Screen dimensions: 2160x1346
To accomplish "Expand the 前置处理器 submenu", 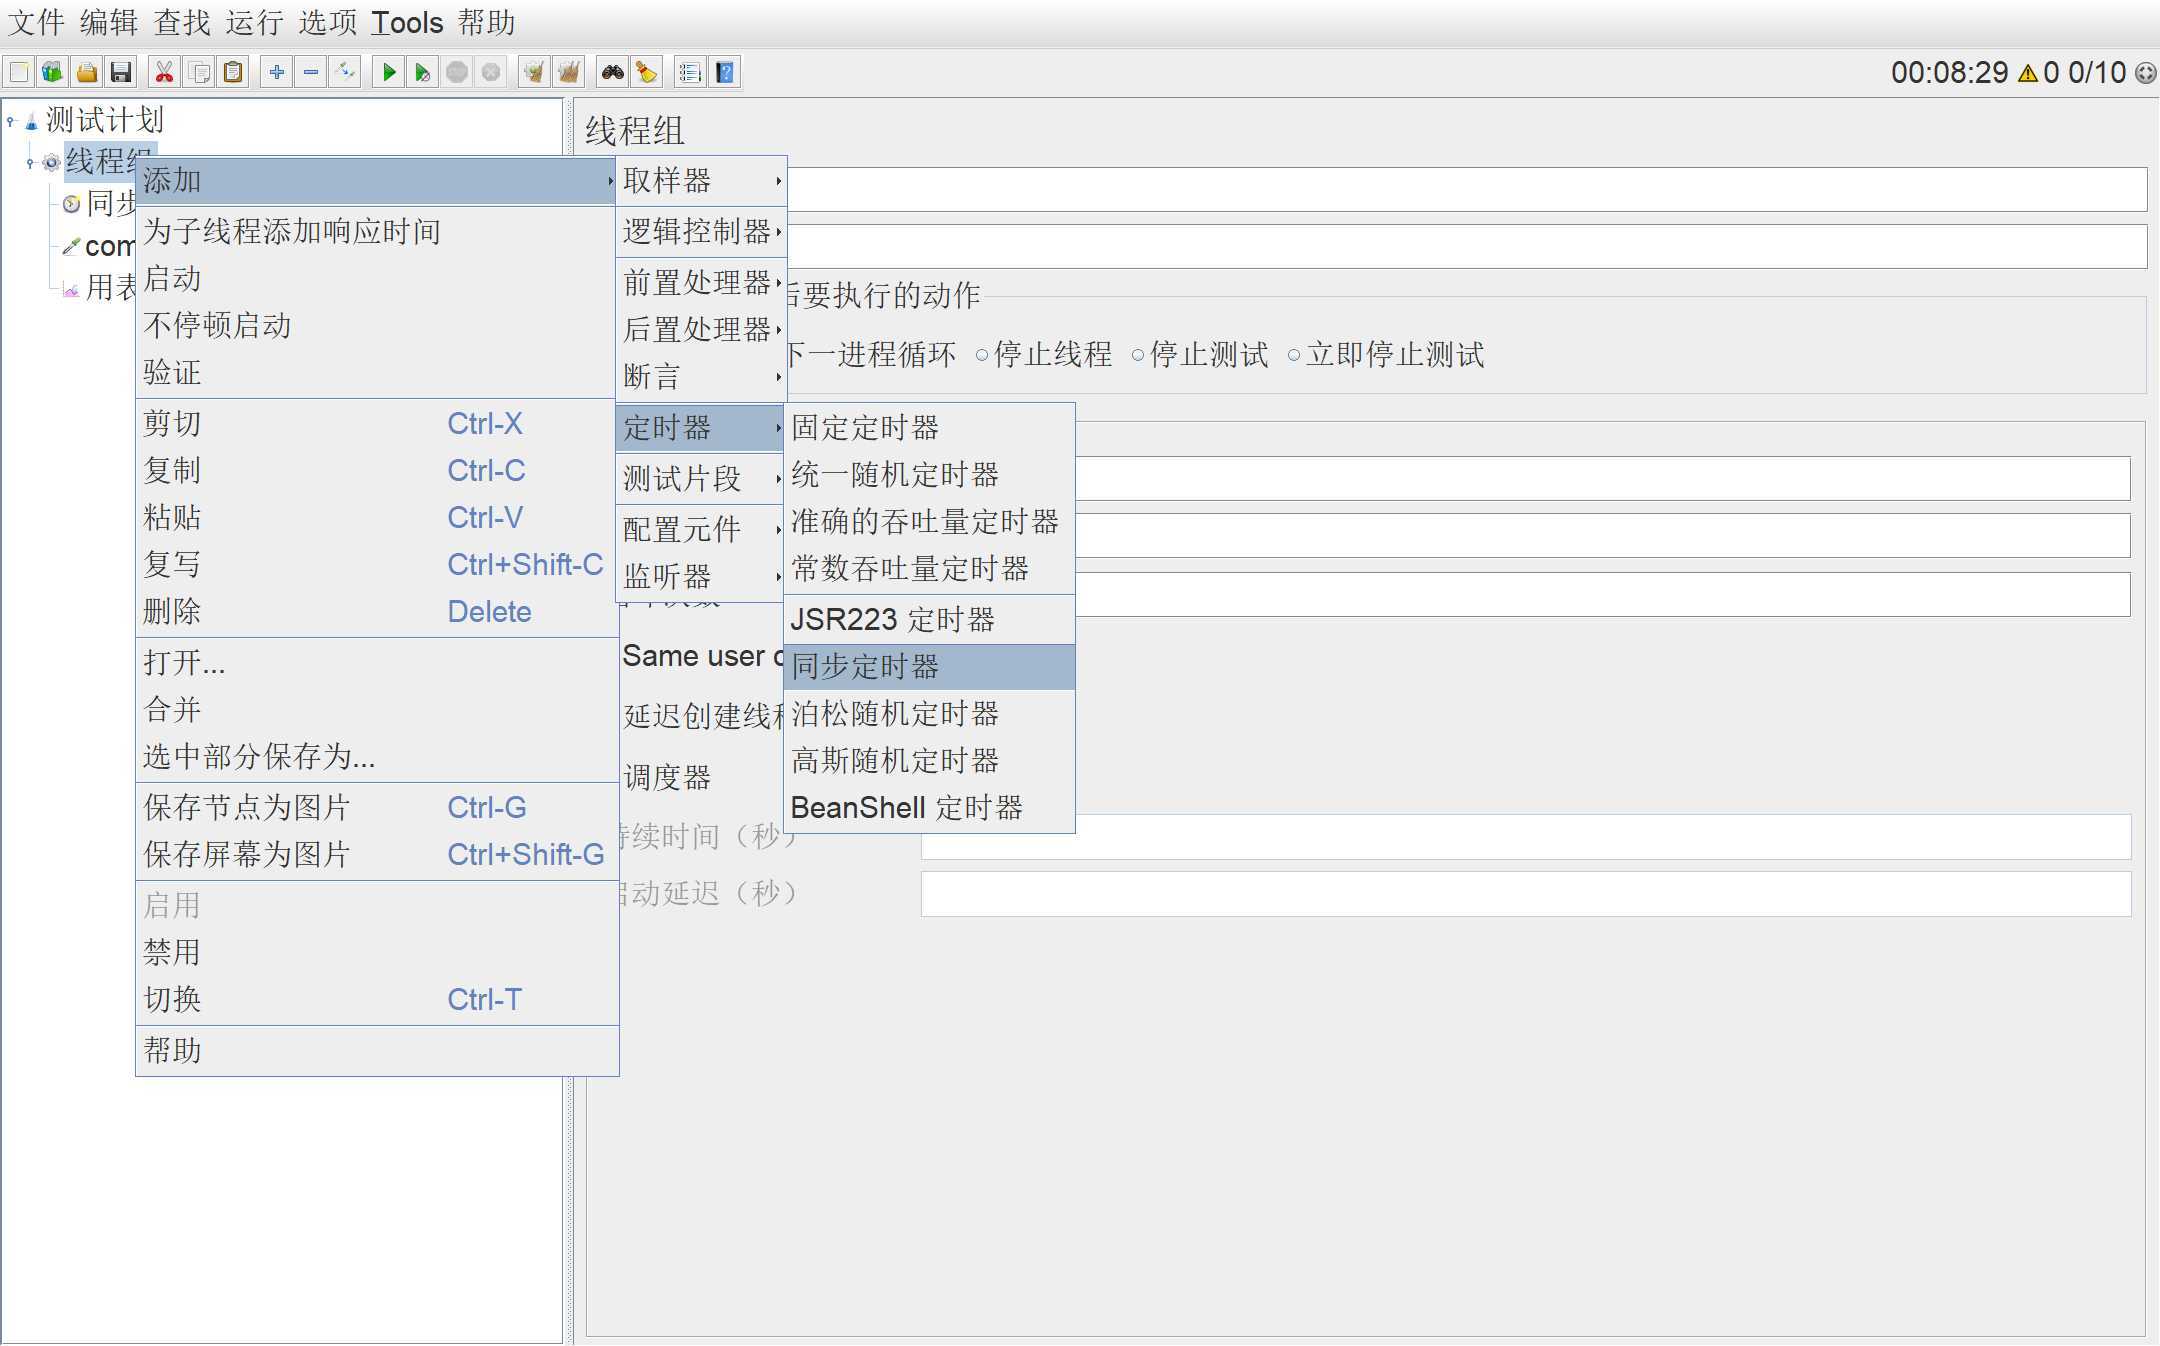I will pyautogui.click(x=701, y=283).
